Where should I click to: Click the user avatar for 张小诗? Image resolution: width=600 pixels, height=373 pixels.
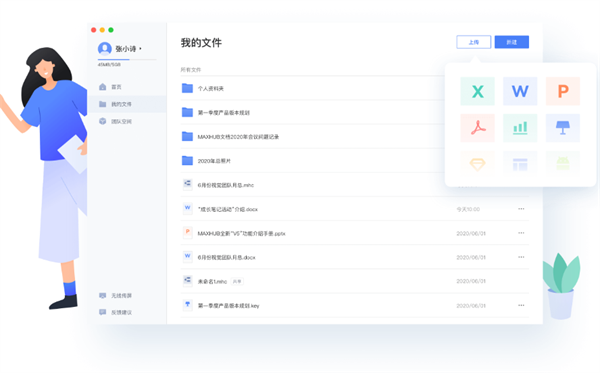pos(104,49)
